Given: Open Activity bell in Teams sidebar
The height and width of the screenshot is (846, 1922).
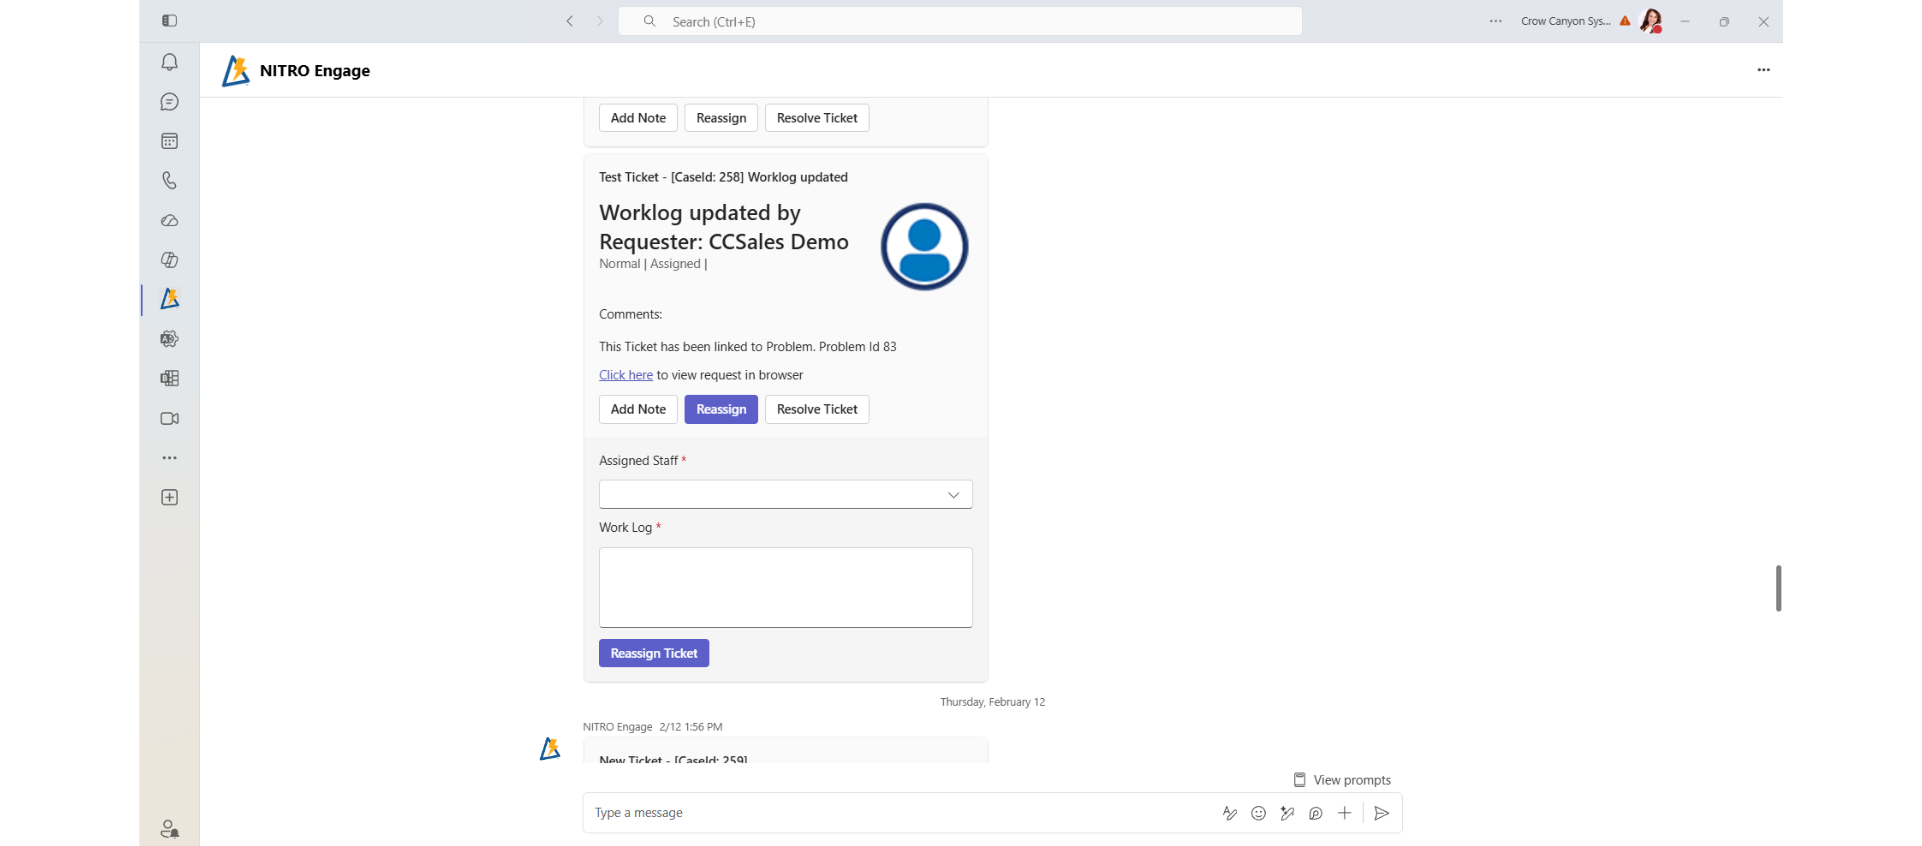Looking at the screenshot, I should pyautogui.click(x=170, y=62).
